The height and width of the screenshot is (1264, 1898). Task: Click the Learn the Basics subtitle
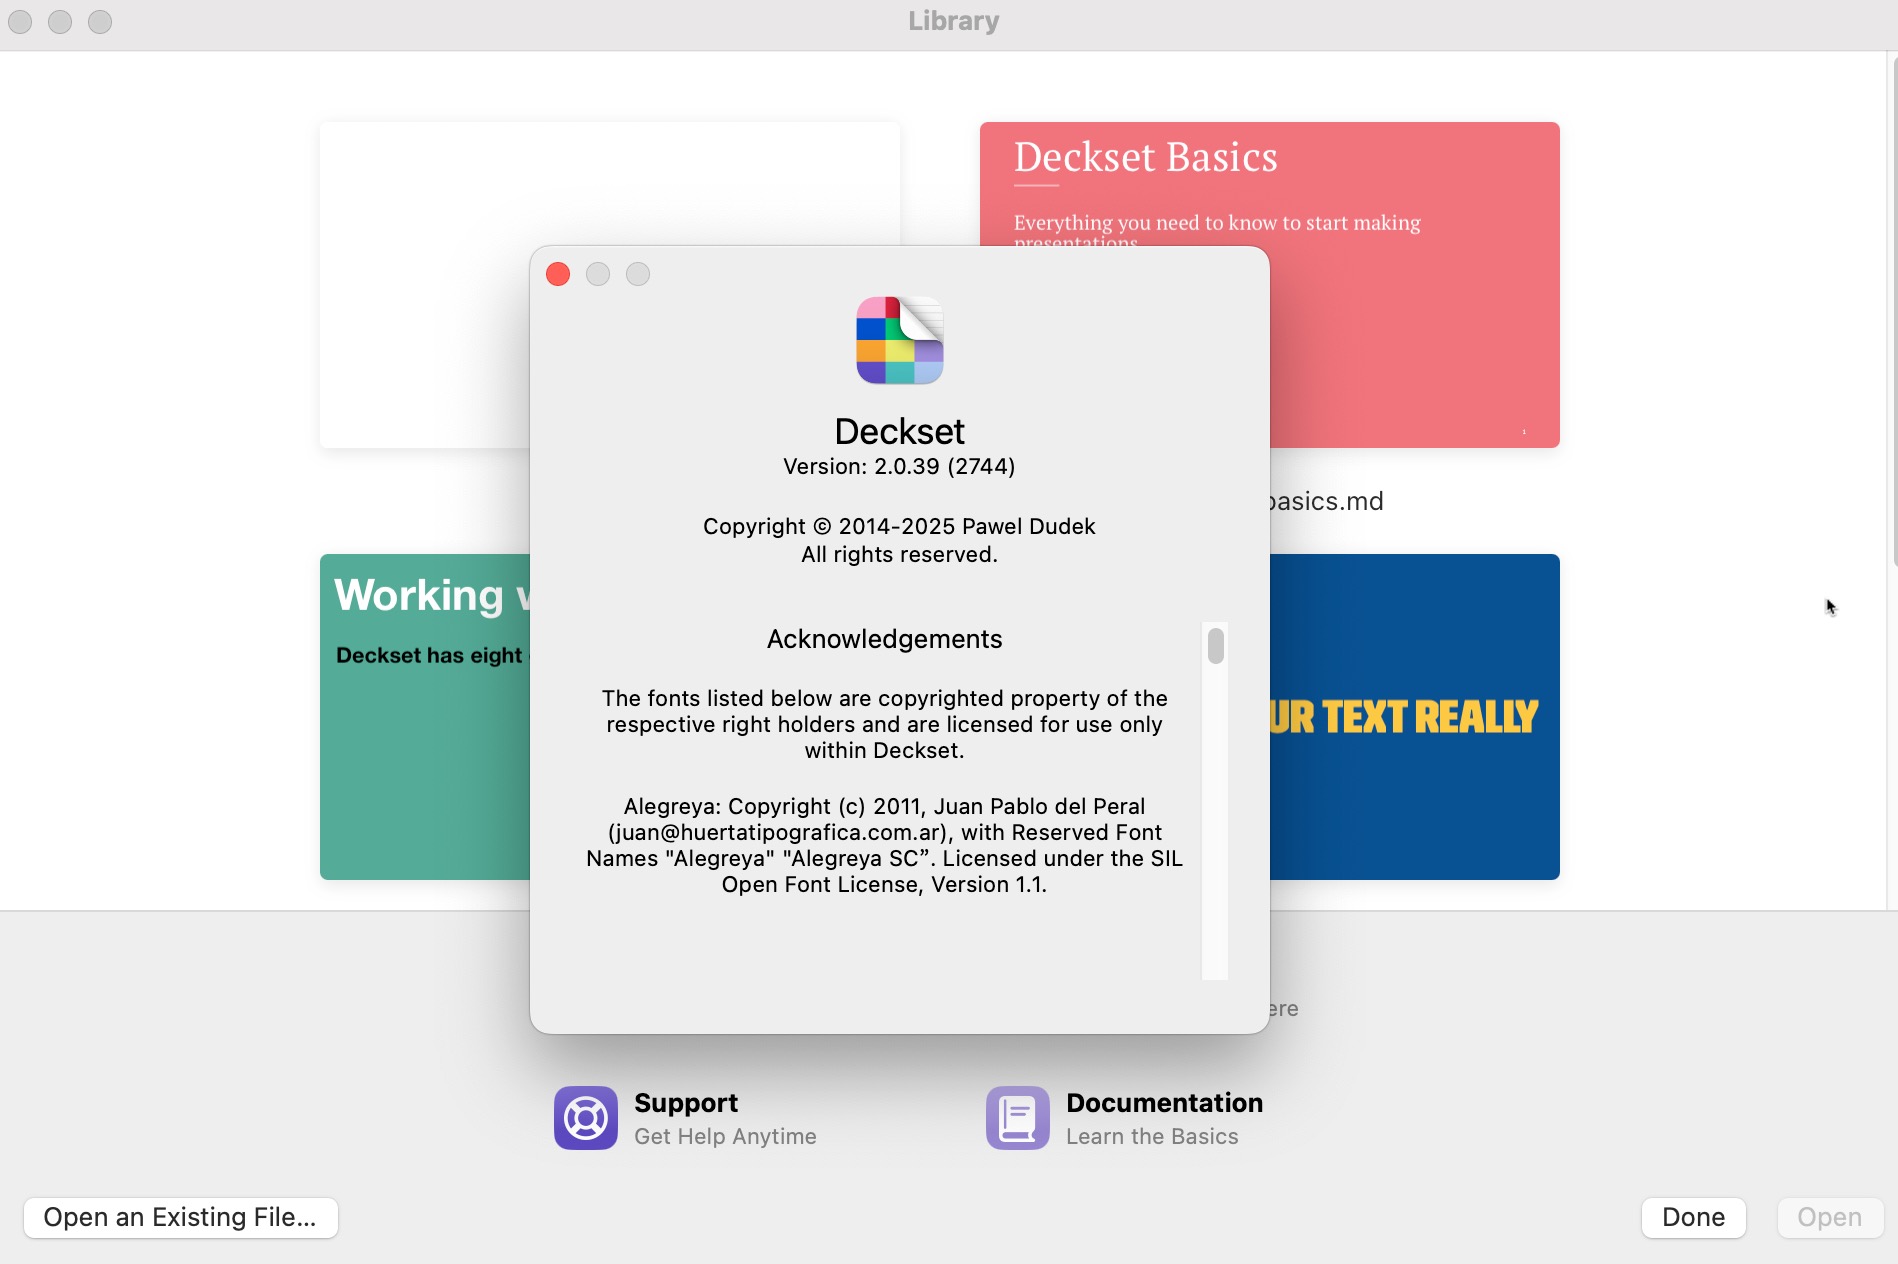[x=1152, y=1136]
